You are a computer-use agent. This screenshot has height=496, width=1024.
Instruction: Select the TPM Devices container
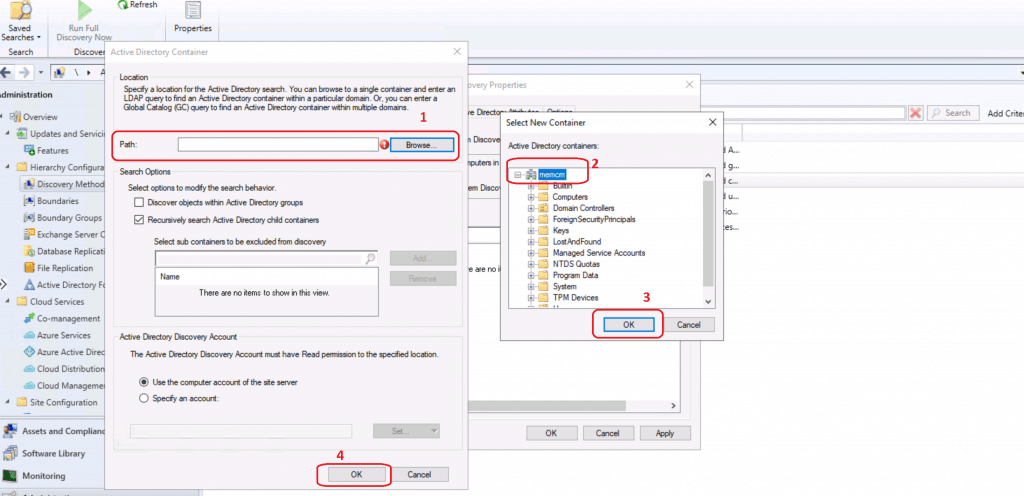575,298
